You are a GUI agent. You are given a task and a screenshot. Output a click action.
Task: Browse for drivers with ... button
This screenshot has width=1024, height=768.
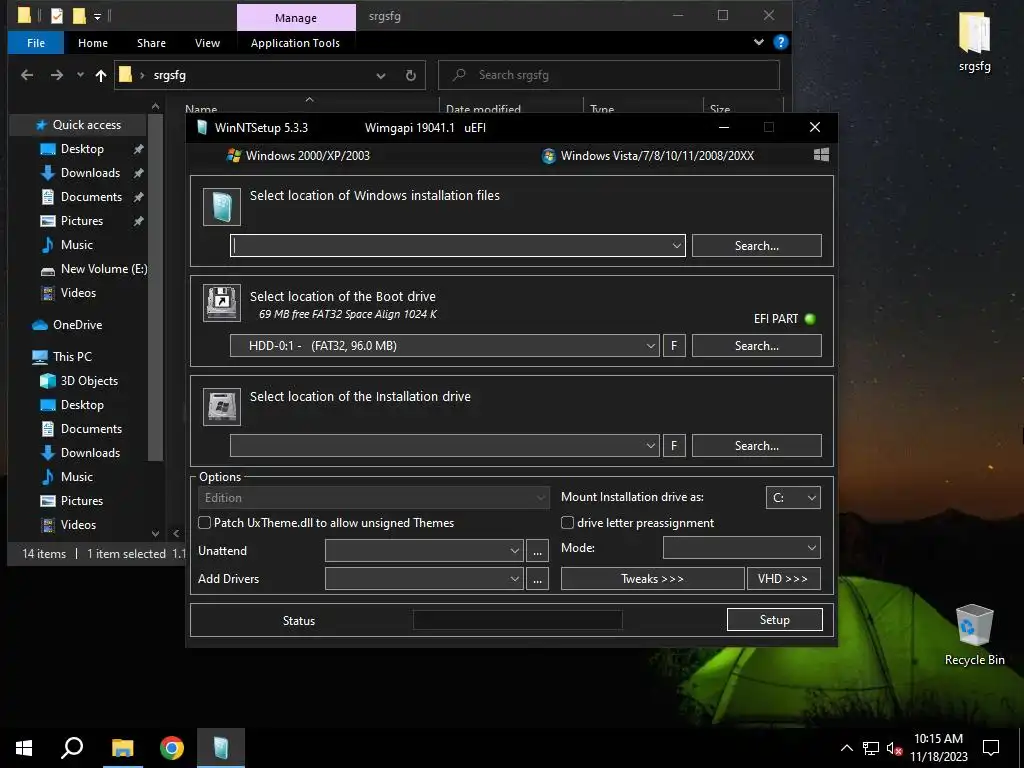pos(537,579)
